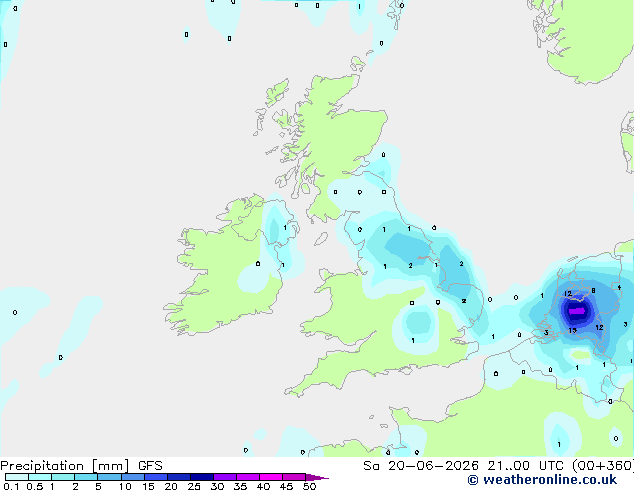Click the 'Sa 20-06-2026 21..00 UTC (00+360)' forecast time
Screen dimensions: 634x490
498,466
